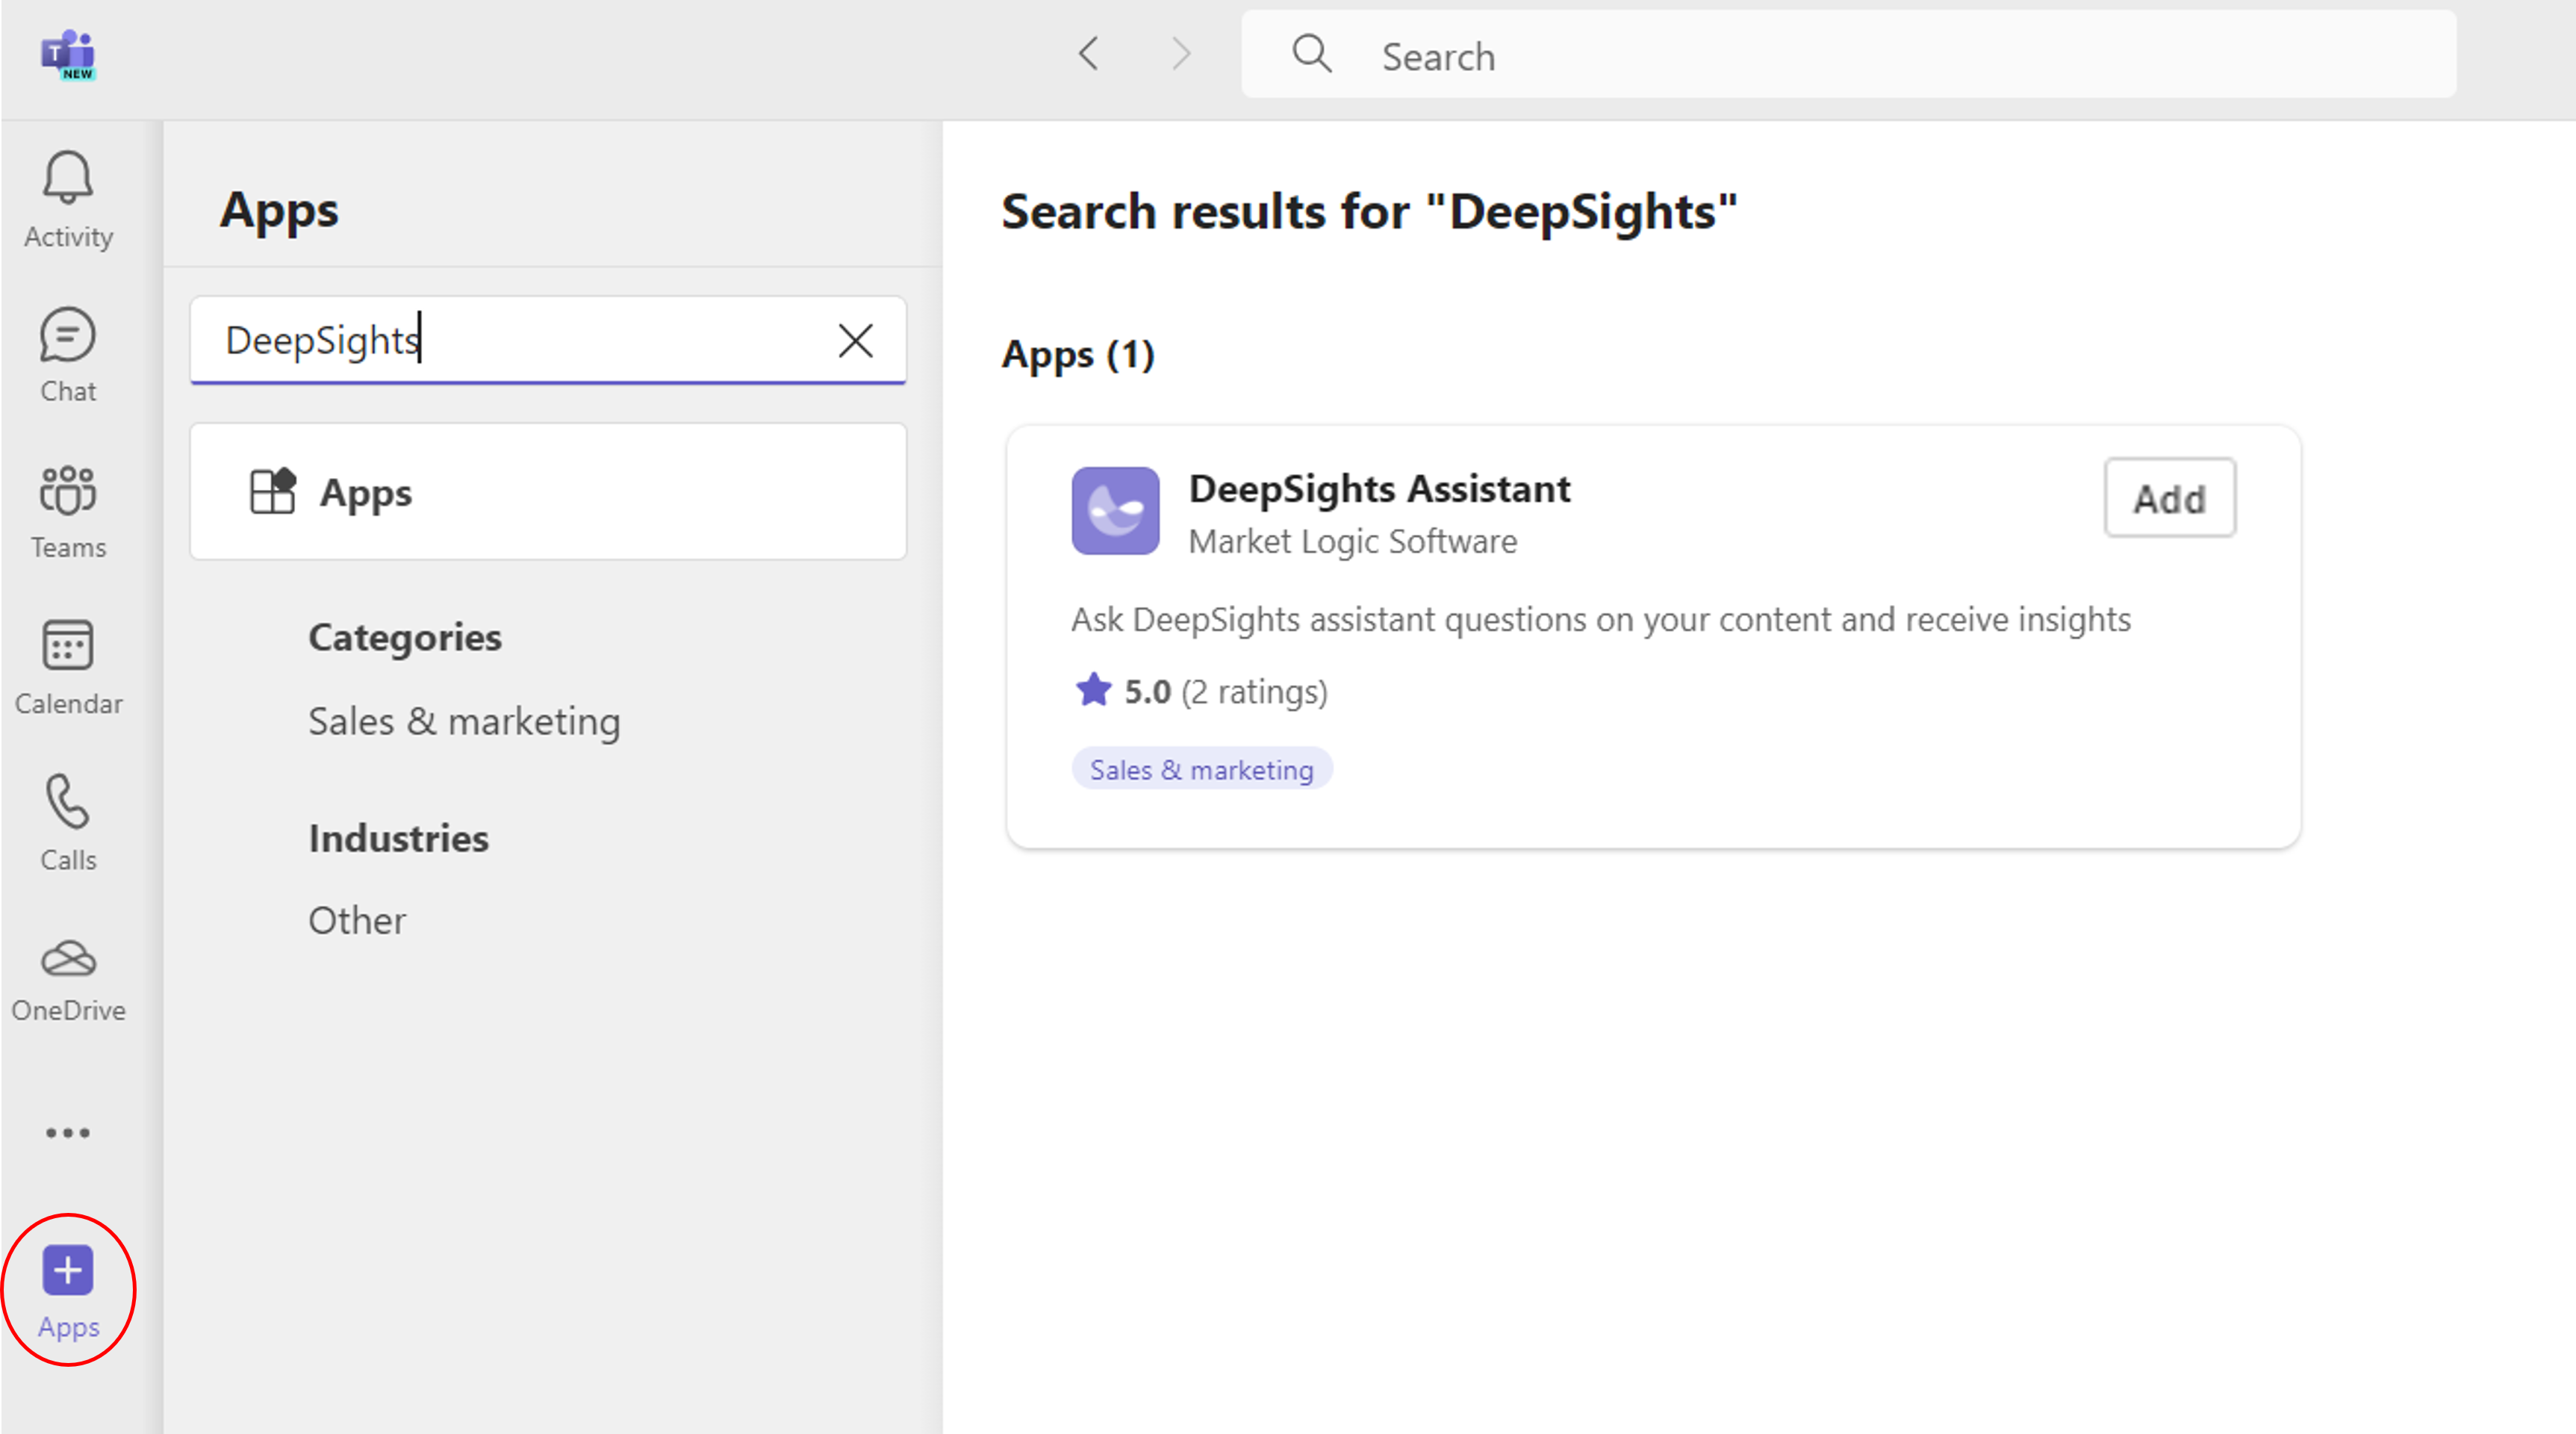Navigate back with the left arrow
This screenshot has width=2576, height=1434.
[x=1089, y=54]
